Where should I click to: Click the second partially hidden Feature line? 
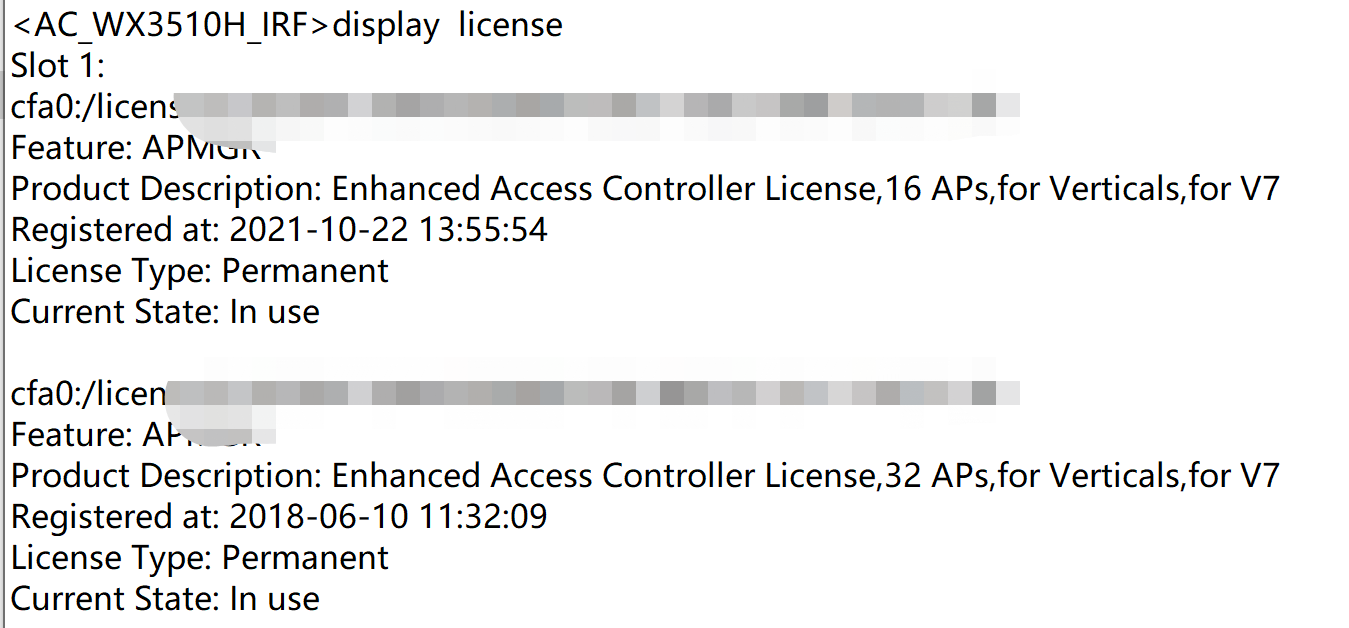coord(135,435)
